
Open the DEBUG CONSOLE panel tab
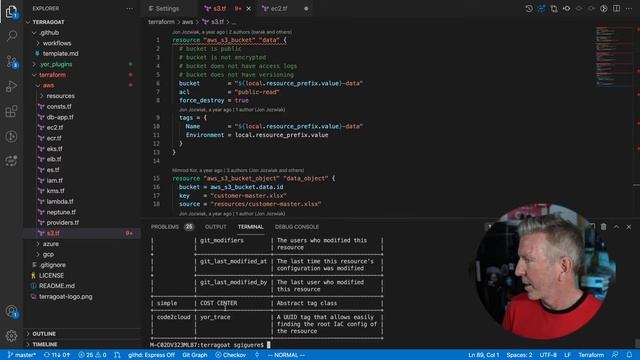click(297, 227)
